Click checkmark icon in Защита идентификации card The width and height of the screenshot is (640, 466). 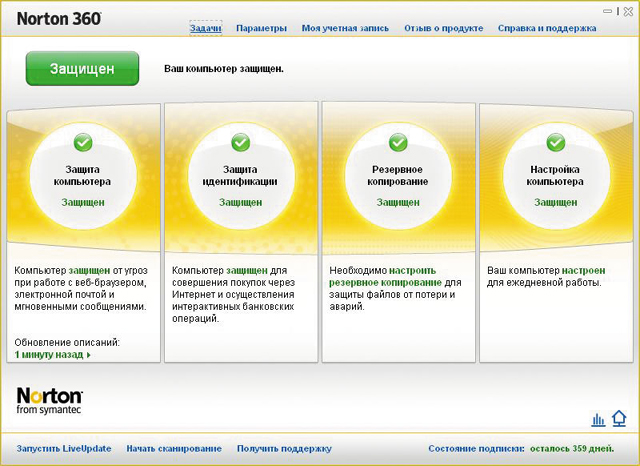pos(240,142)
